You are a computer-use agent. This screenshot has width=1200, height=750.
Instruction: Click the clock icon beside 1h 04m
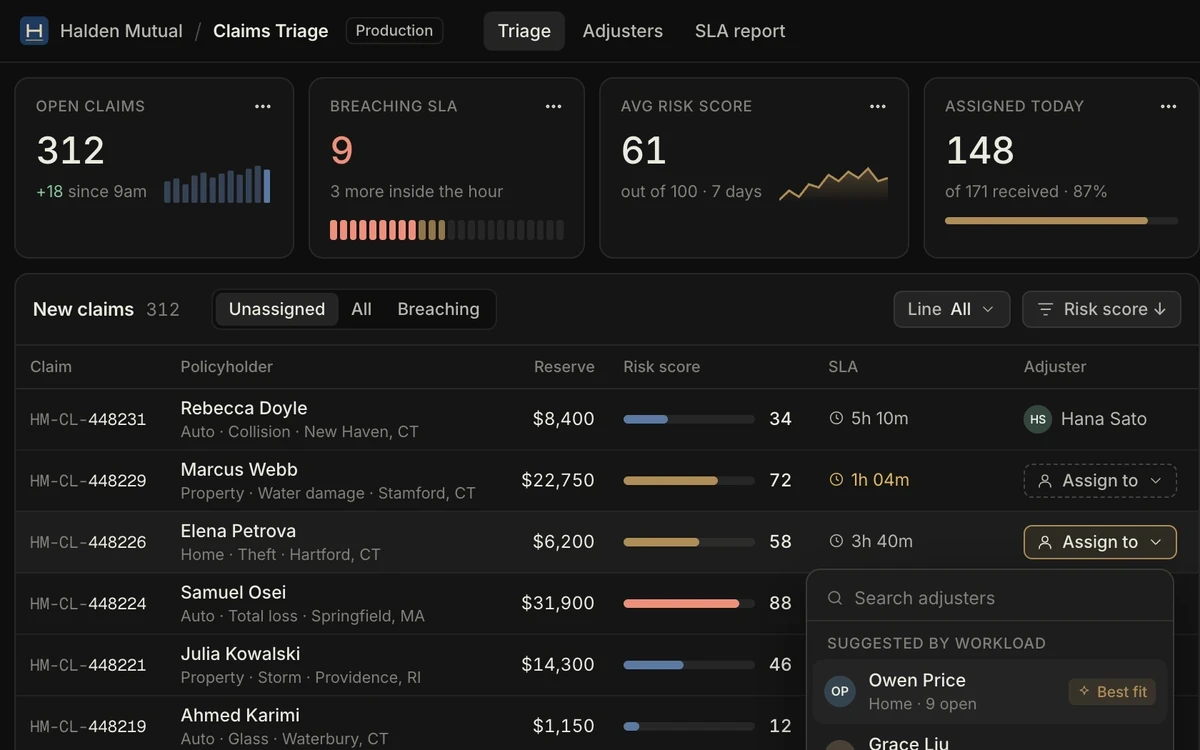click(836, 480)
